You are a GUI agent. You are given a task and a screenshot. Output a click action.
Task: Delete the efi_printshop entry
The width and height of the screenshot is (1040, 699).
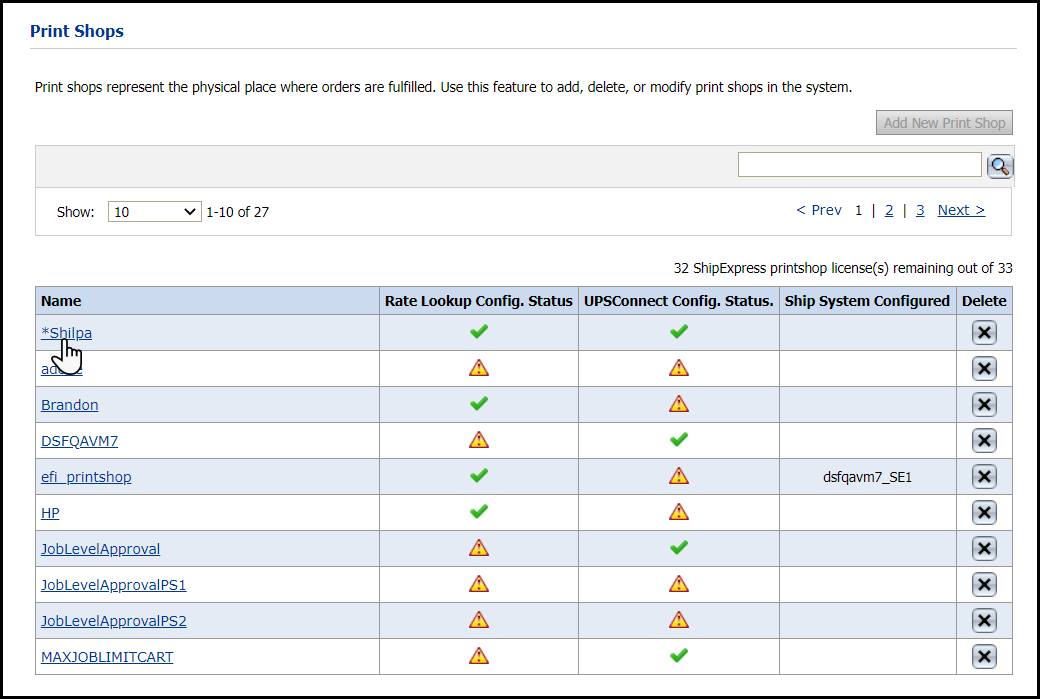coord(984,477)
